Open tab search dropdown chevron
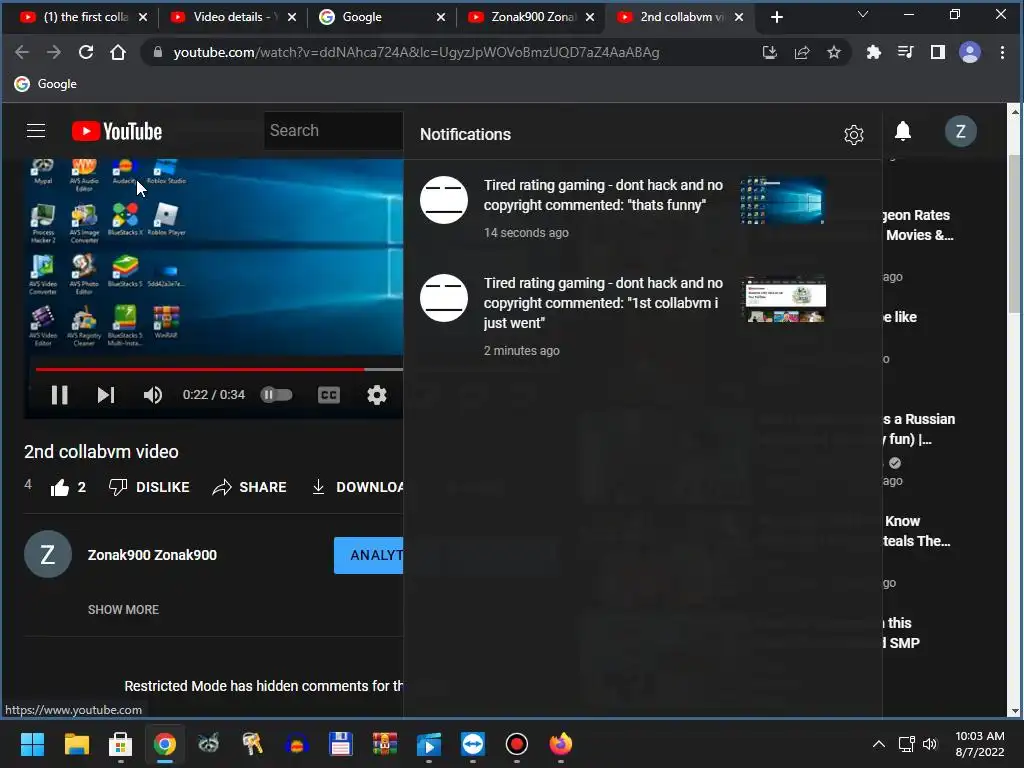 pyautogui.click(x=863, y=14)
